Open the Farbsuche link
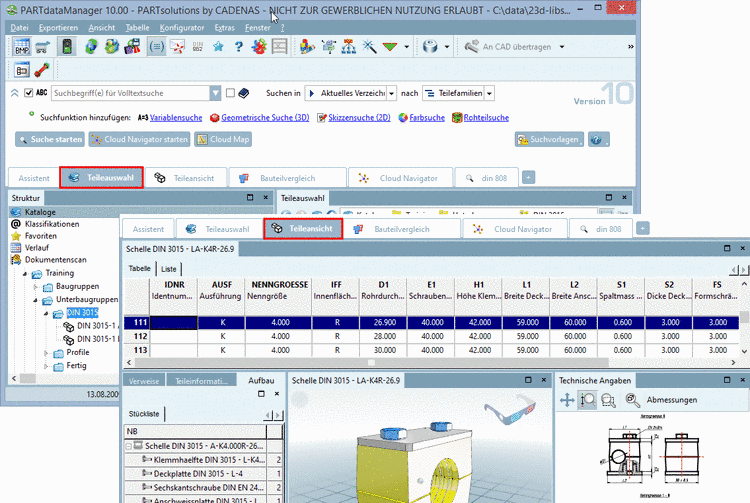750x503 pixels. click(427, 118)
